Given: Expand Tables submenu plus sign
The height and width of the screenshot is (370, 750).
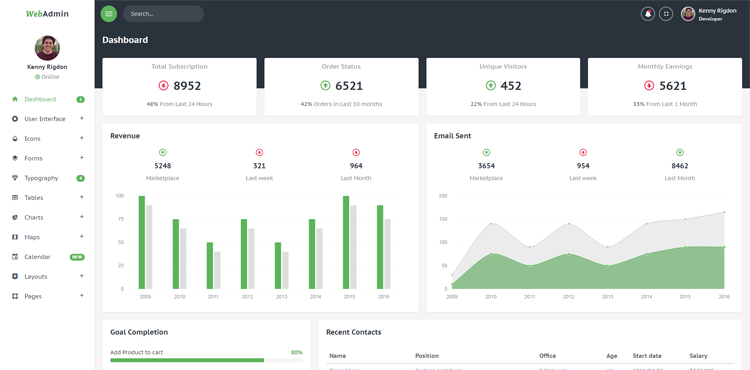Looking at the screenshot, I should tap(82, 197).
